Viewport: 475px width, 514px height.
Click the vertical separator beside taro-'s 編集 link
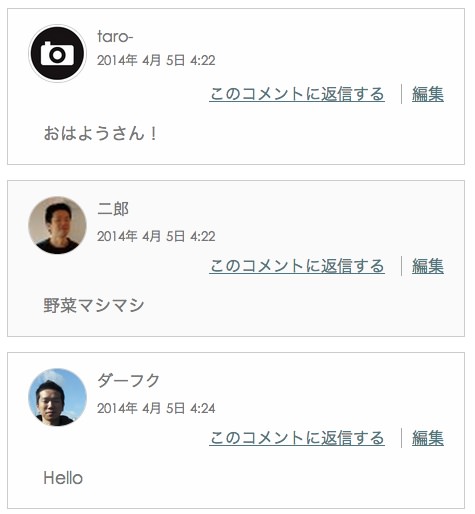tap(401, 94)
